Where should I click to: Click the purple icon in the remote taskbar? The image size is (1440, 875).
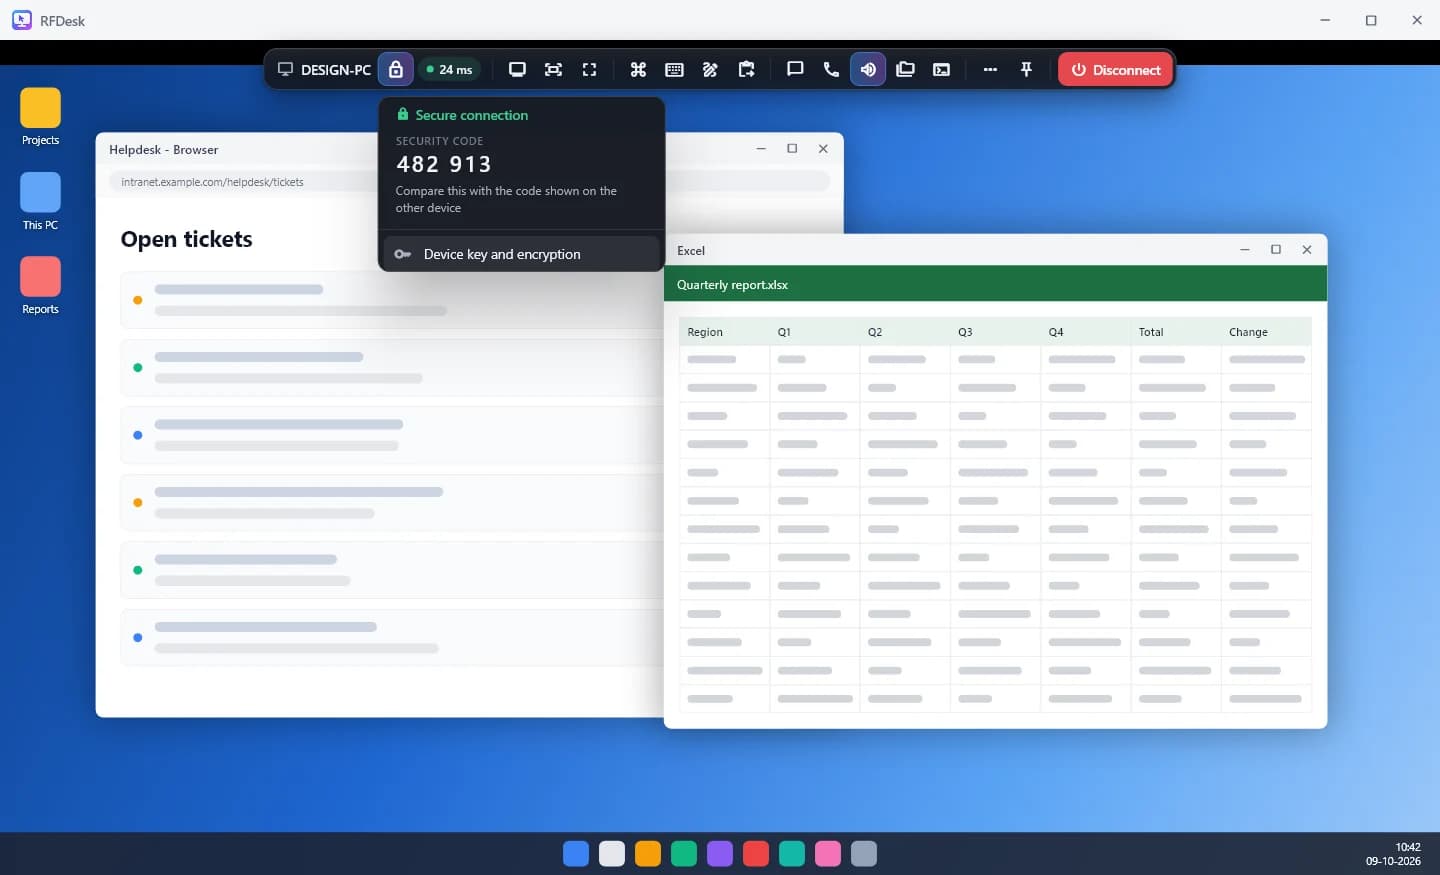pos(720,853)
